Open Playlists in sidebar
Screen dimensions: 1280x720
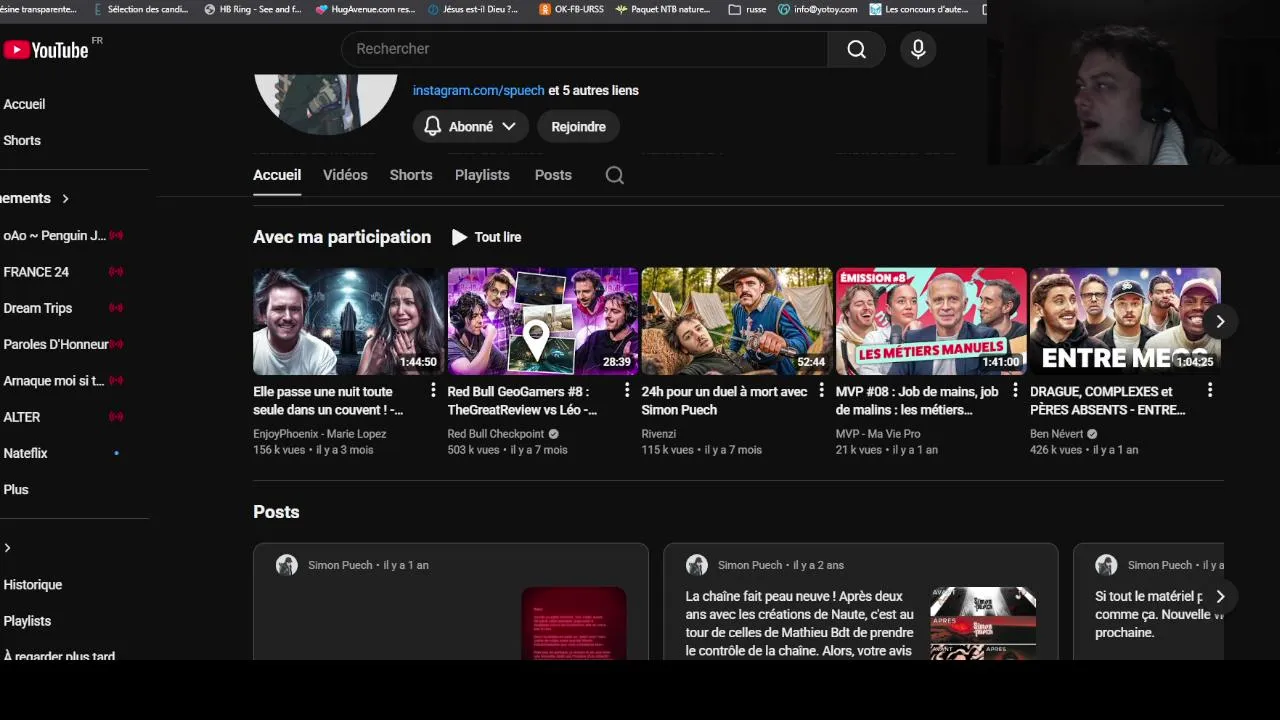(x=27, y=621)
